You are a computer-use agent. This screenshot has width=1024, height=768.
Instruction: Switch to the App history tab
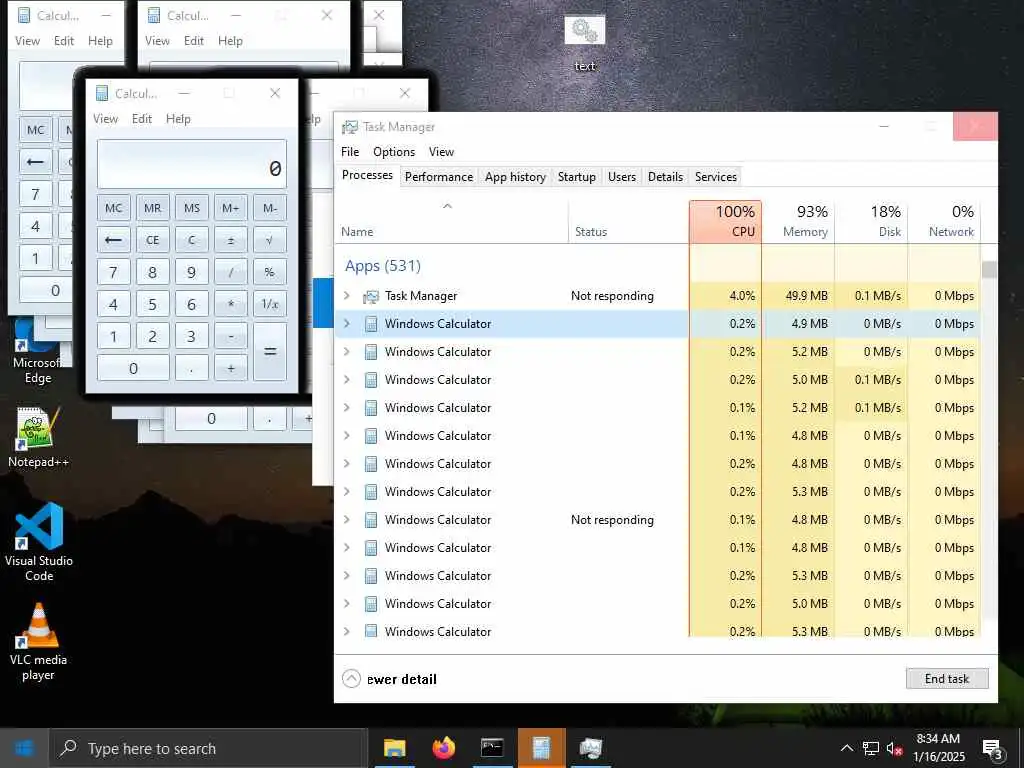515,177
